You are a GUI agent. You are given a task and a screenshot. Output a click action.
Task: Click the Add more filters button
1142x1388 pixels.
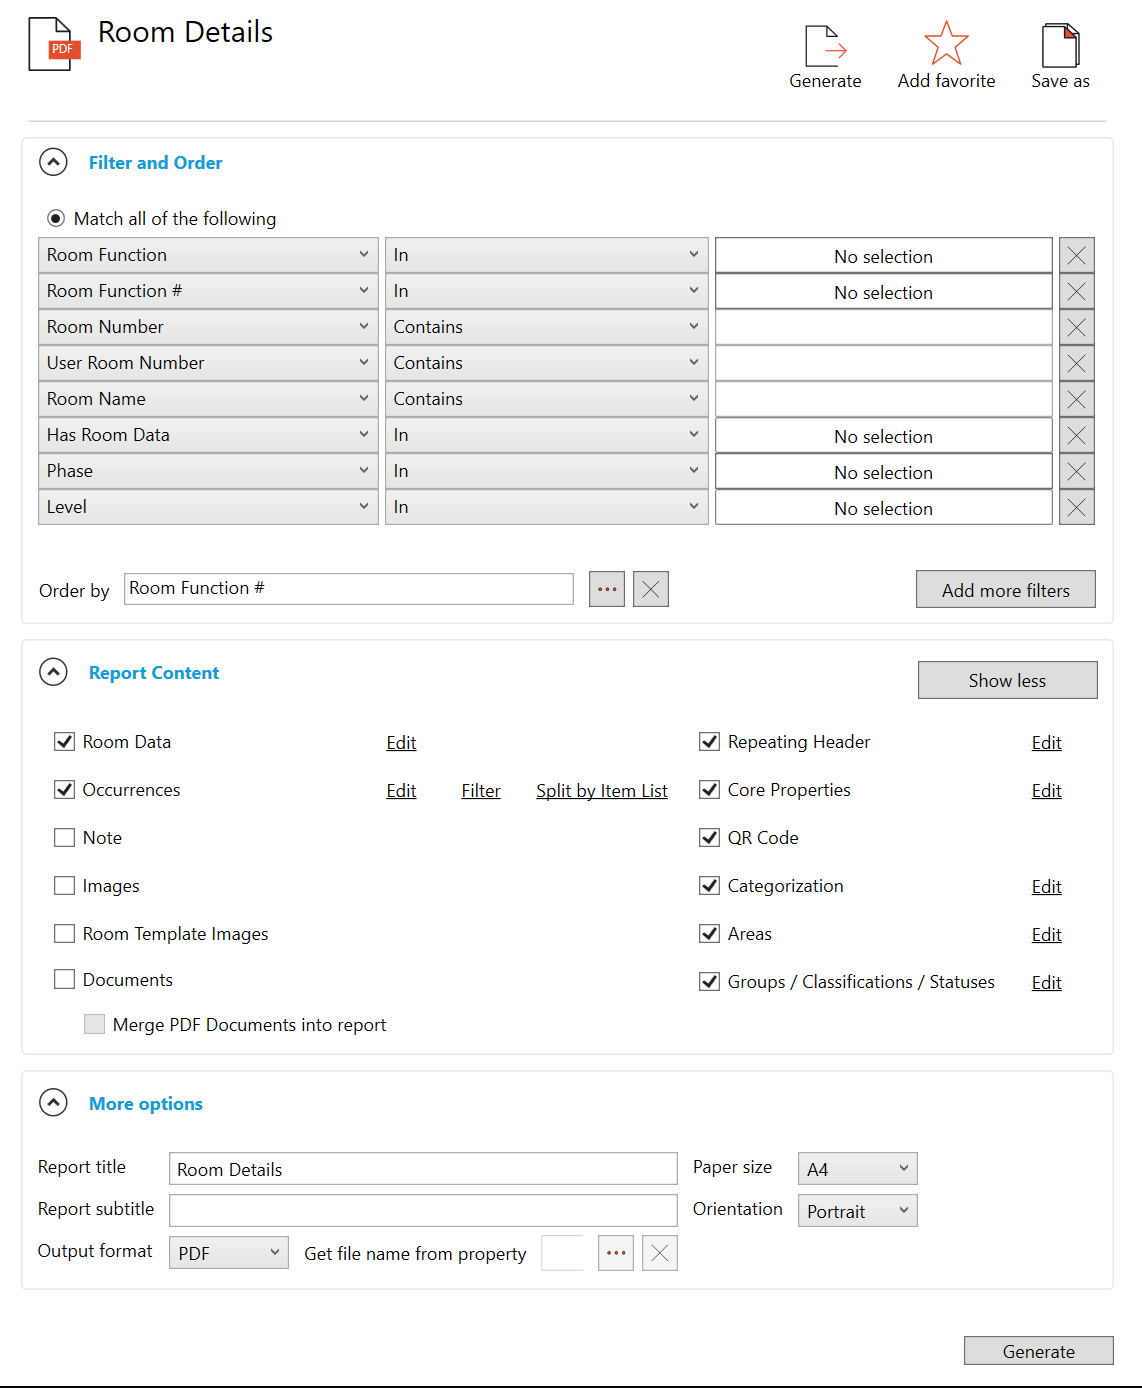point(1005,590)
